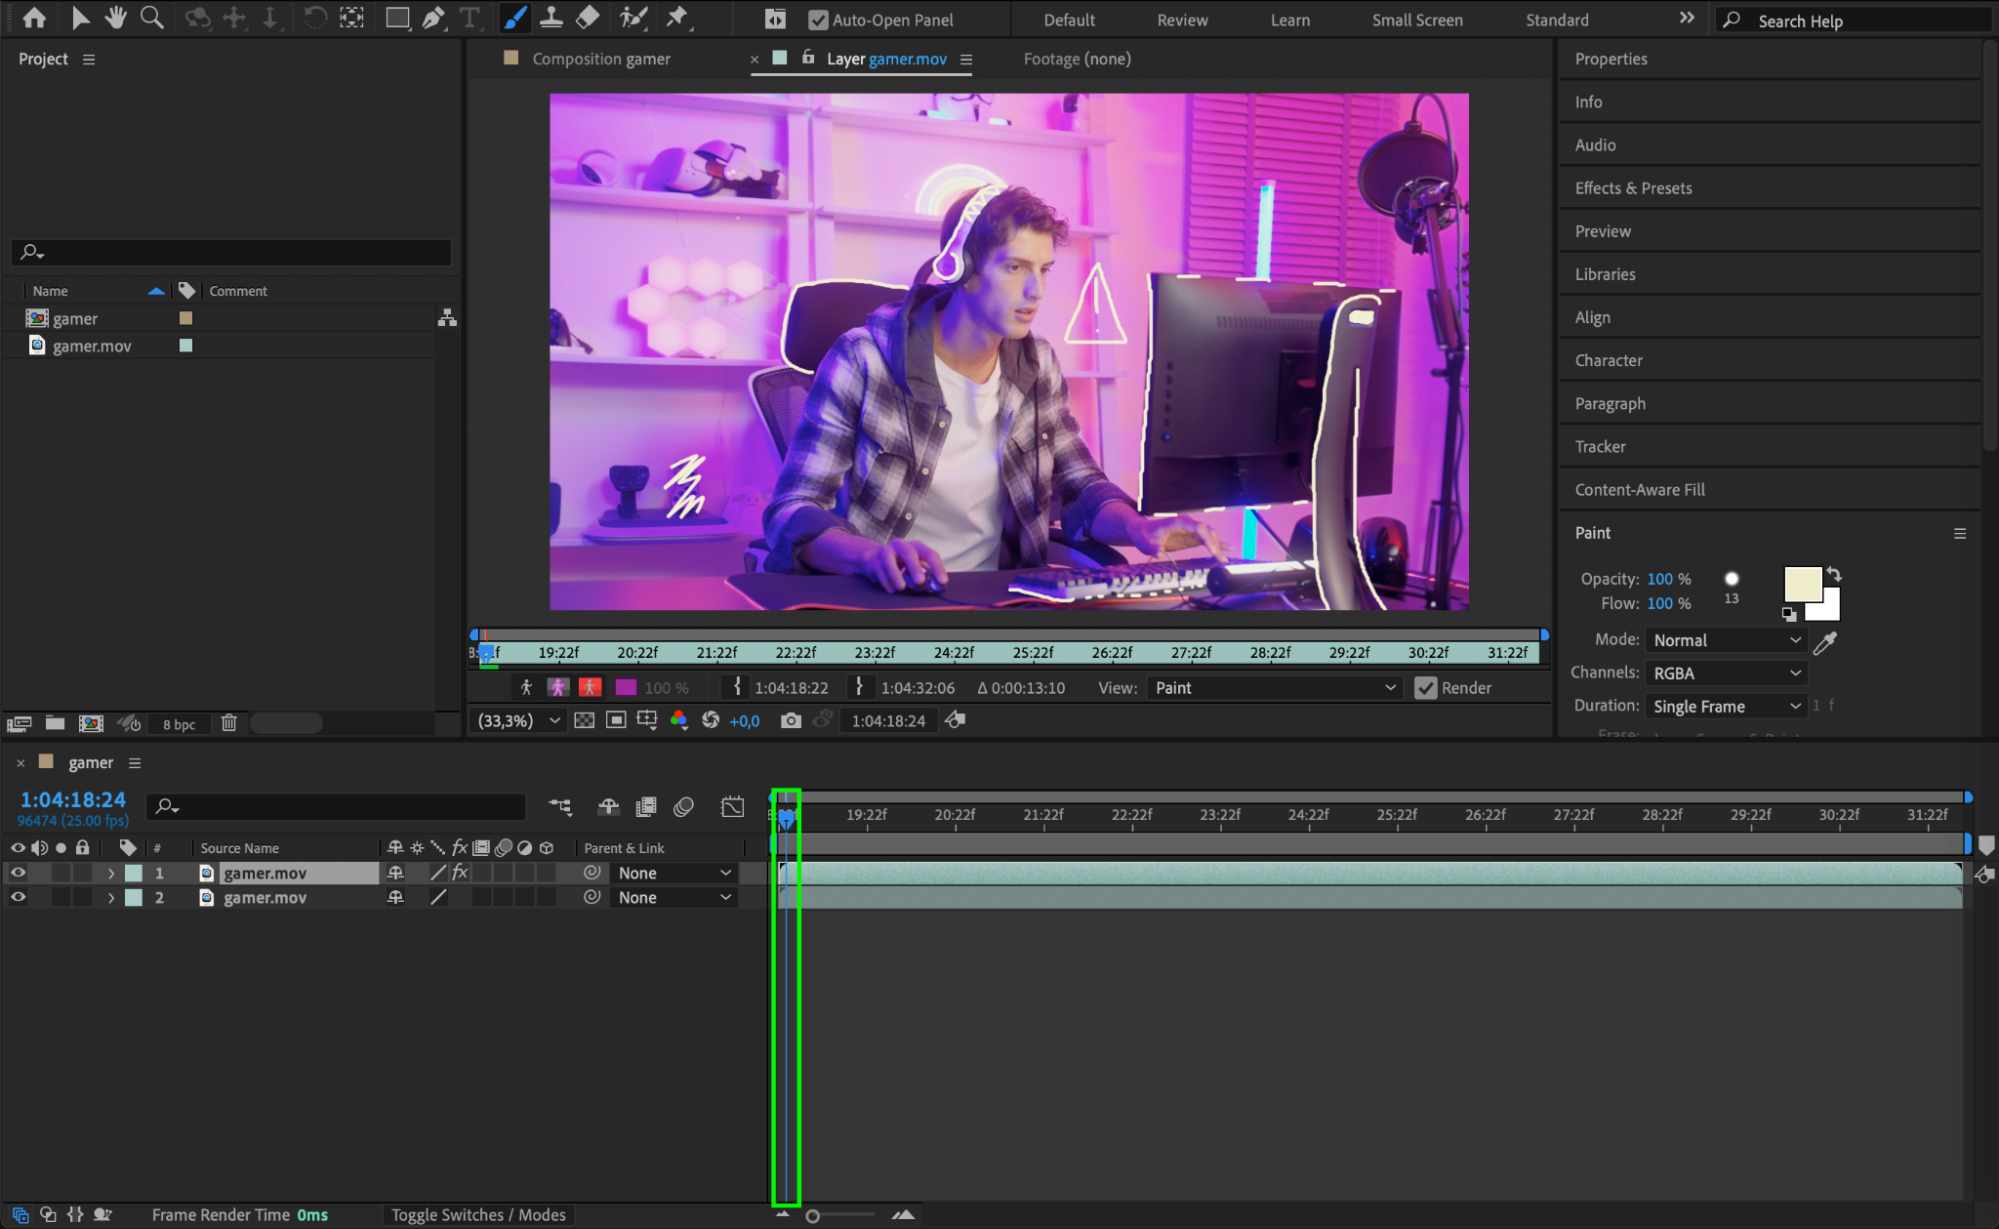
Task: Switch to Composition gamer tab
Action: pyautogui.click(x=600, y=59)
